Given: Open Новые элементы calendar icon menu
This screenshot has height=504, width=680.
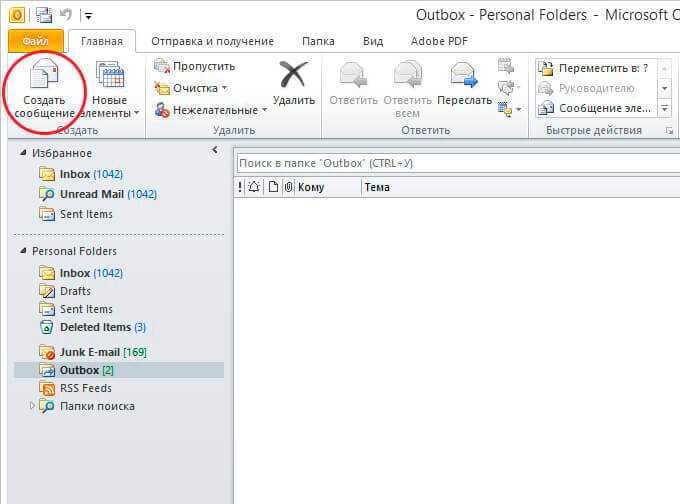Looking at the screenshot, I should (110, 90).
